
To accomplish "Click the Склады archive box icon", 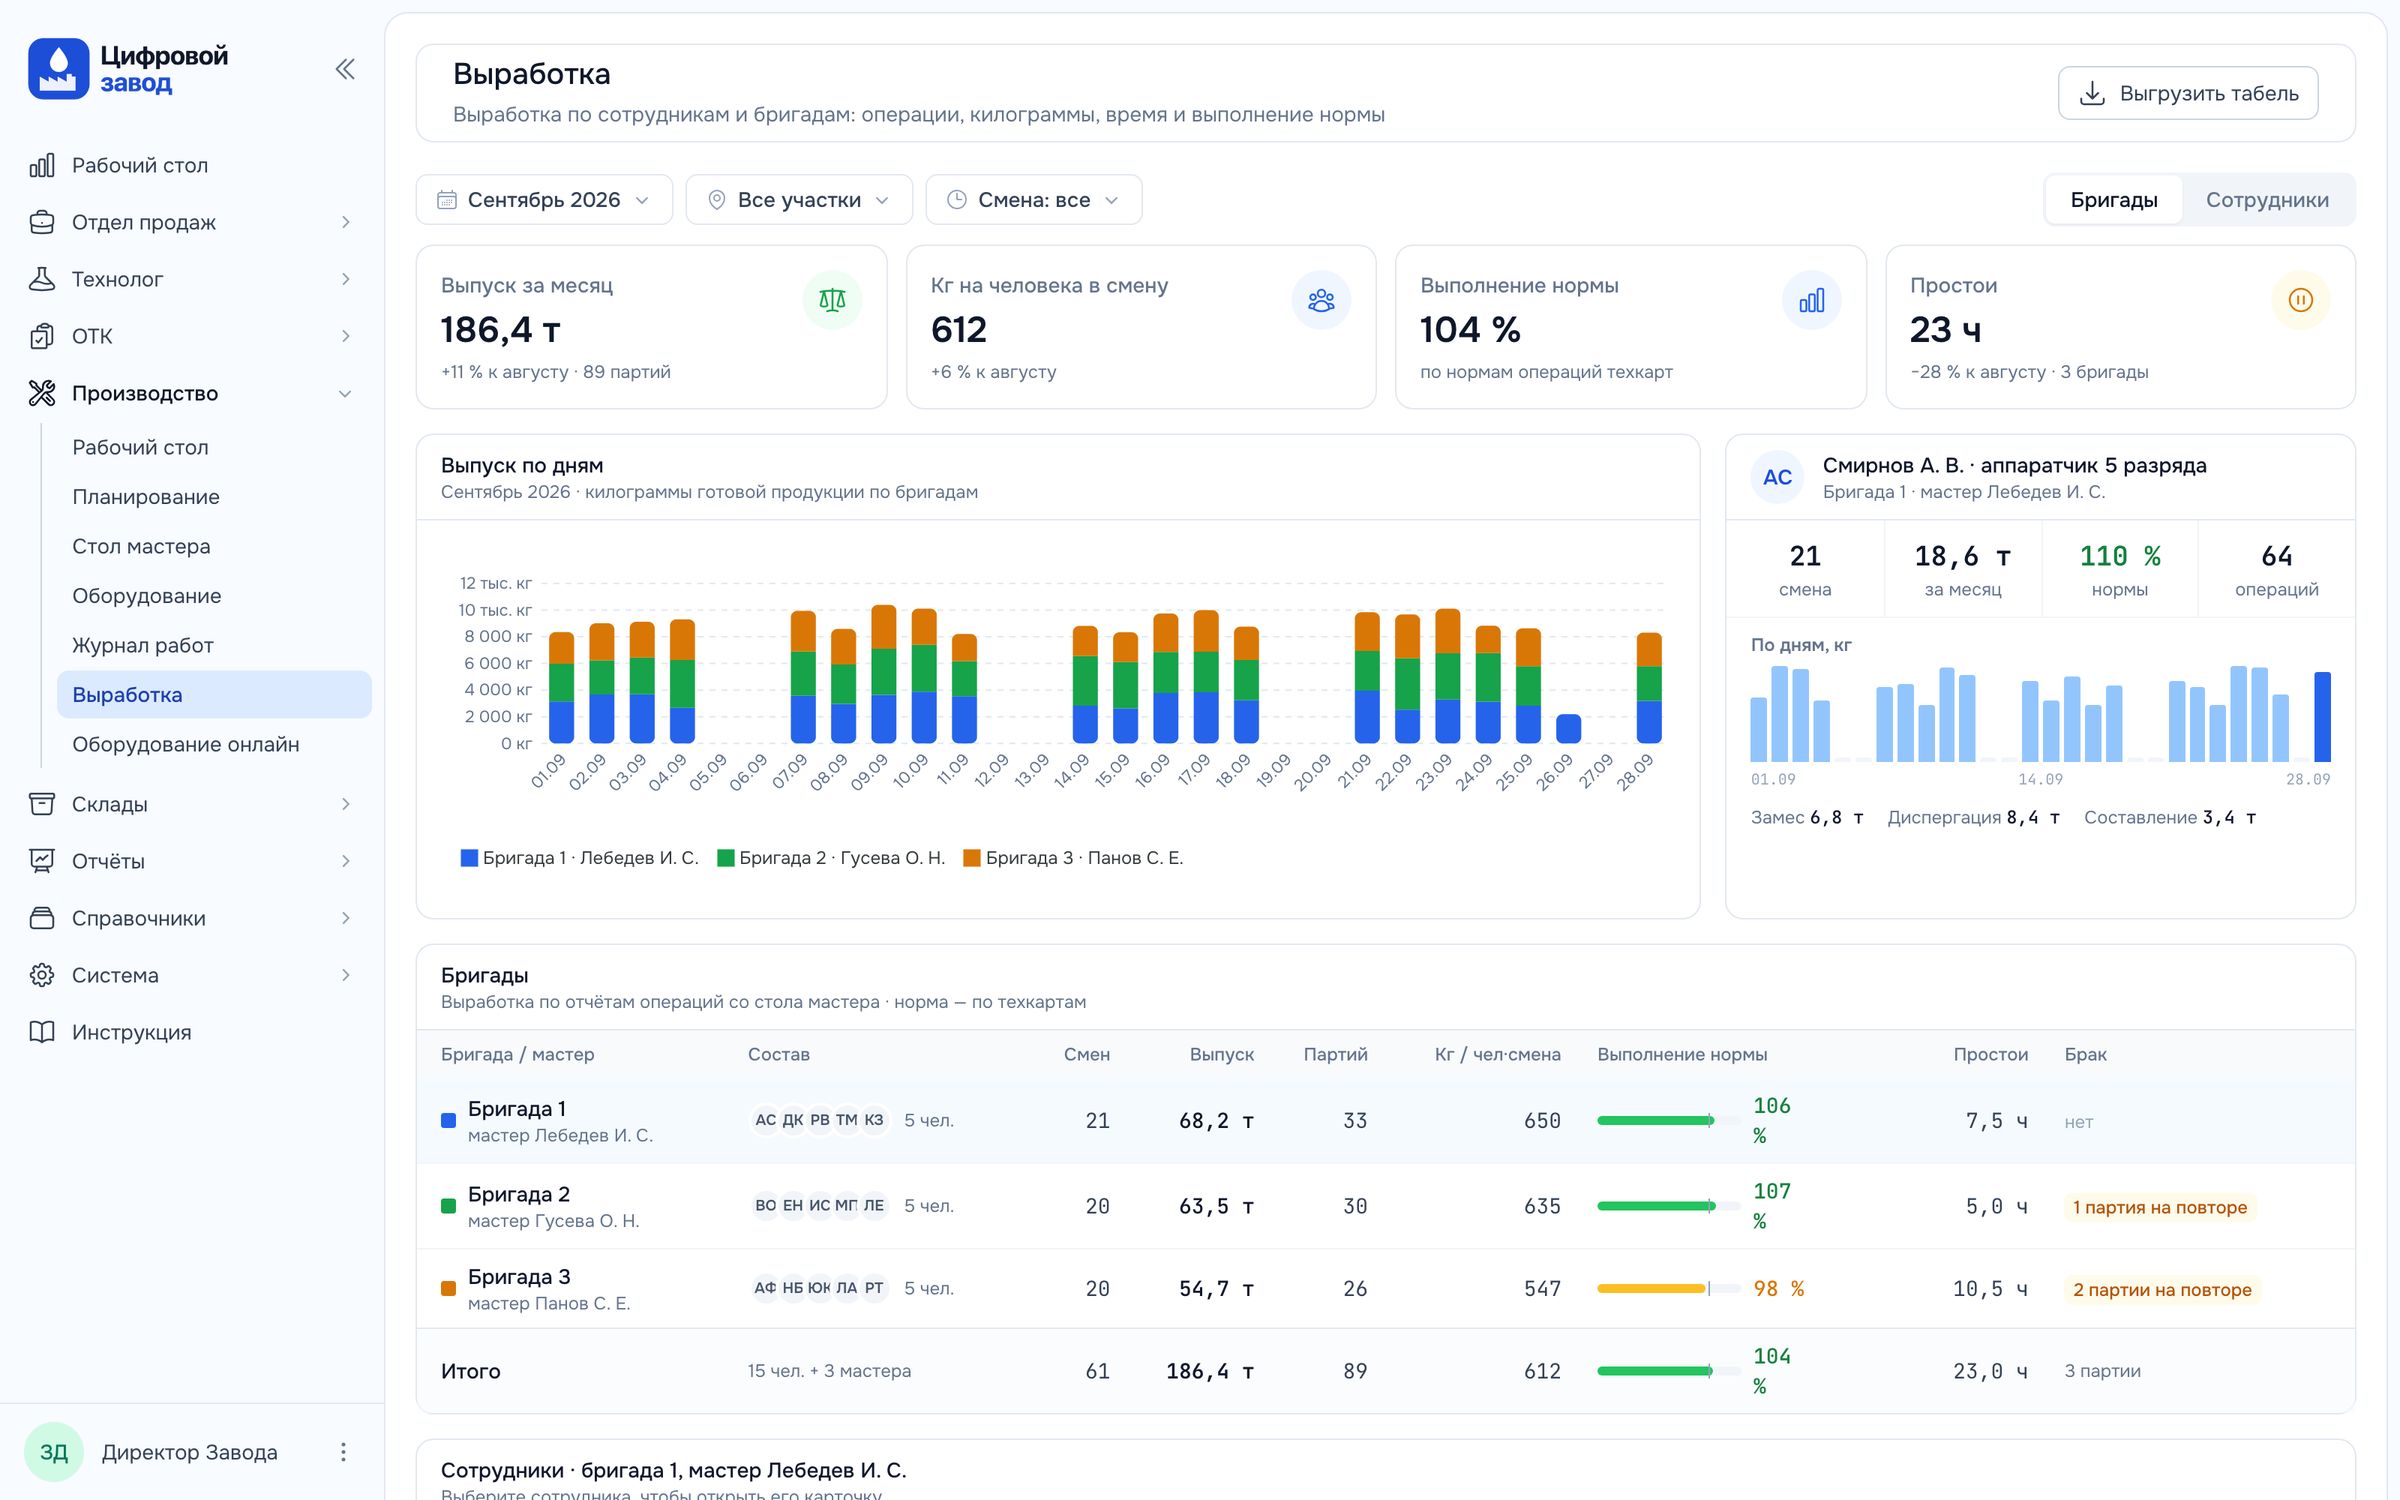I will pos(42,804).
